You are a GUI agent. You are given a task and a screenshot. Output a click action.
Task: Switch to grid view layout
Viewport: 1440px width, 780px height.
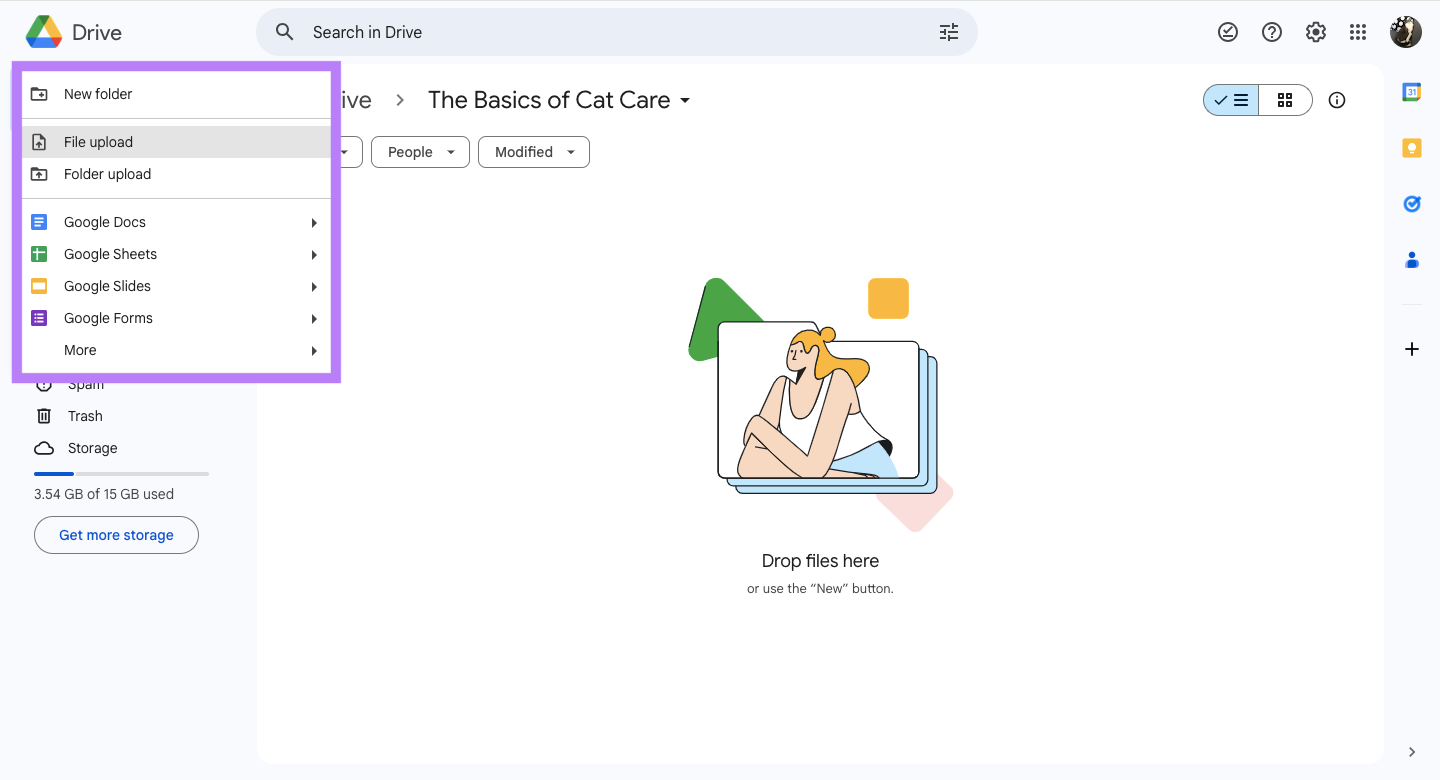(1286, 100)
